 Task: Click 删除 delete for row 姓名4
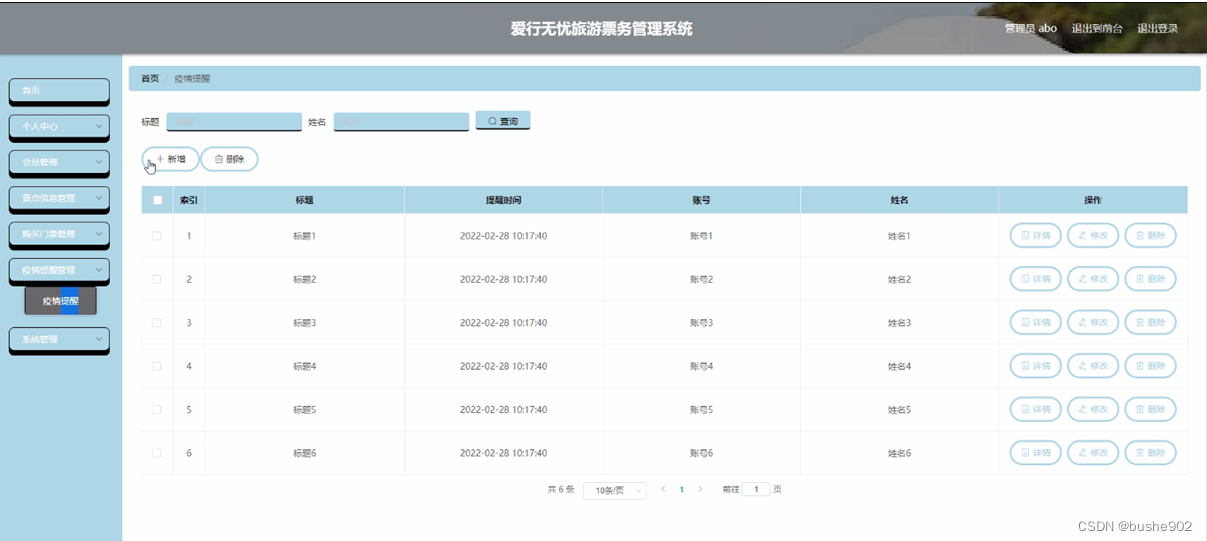click(1151, 366)
